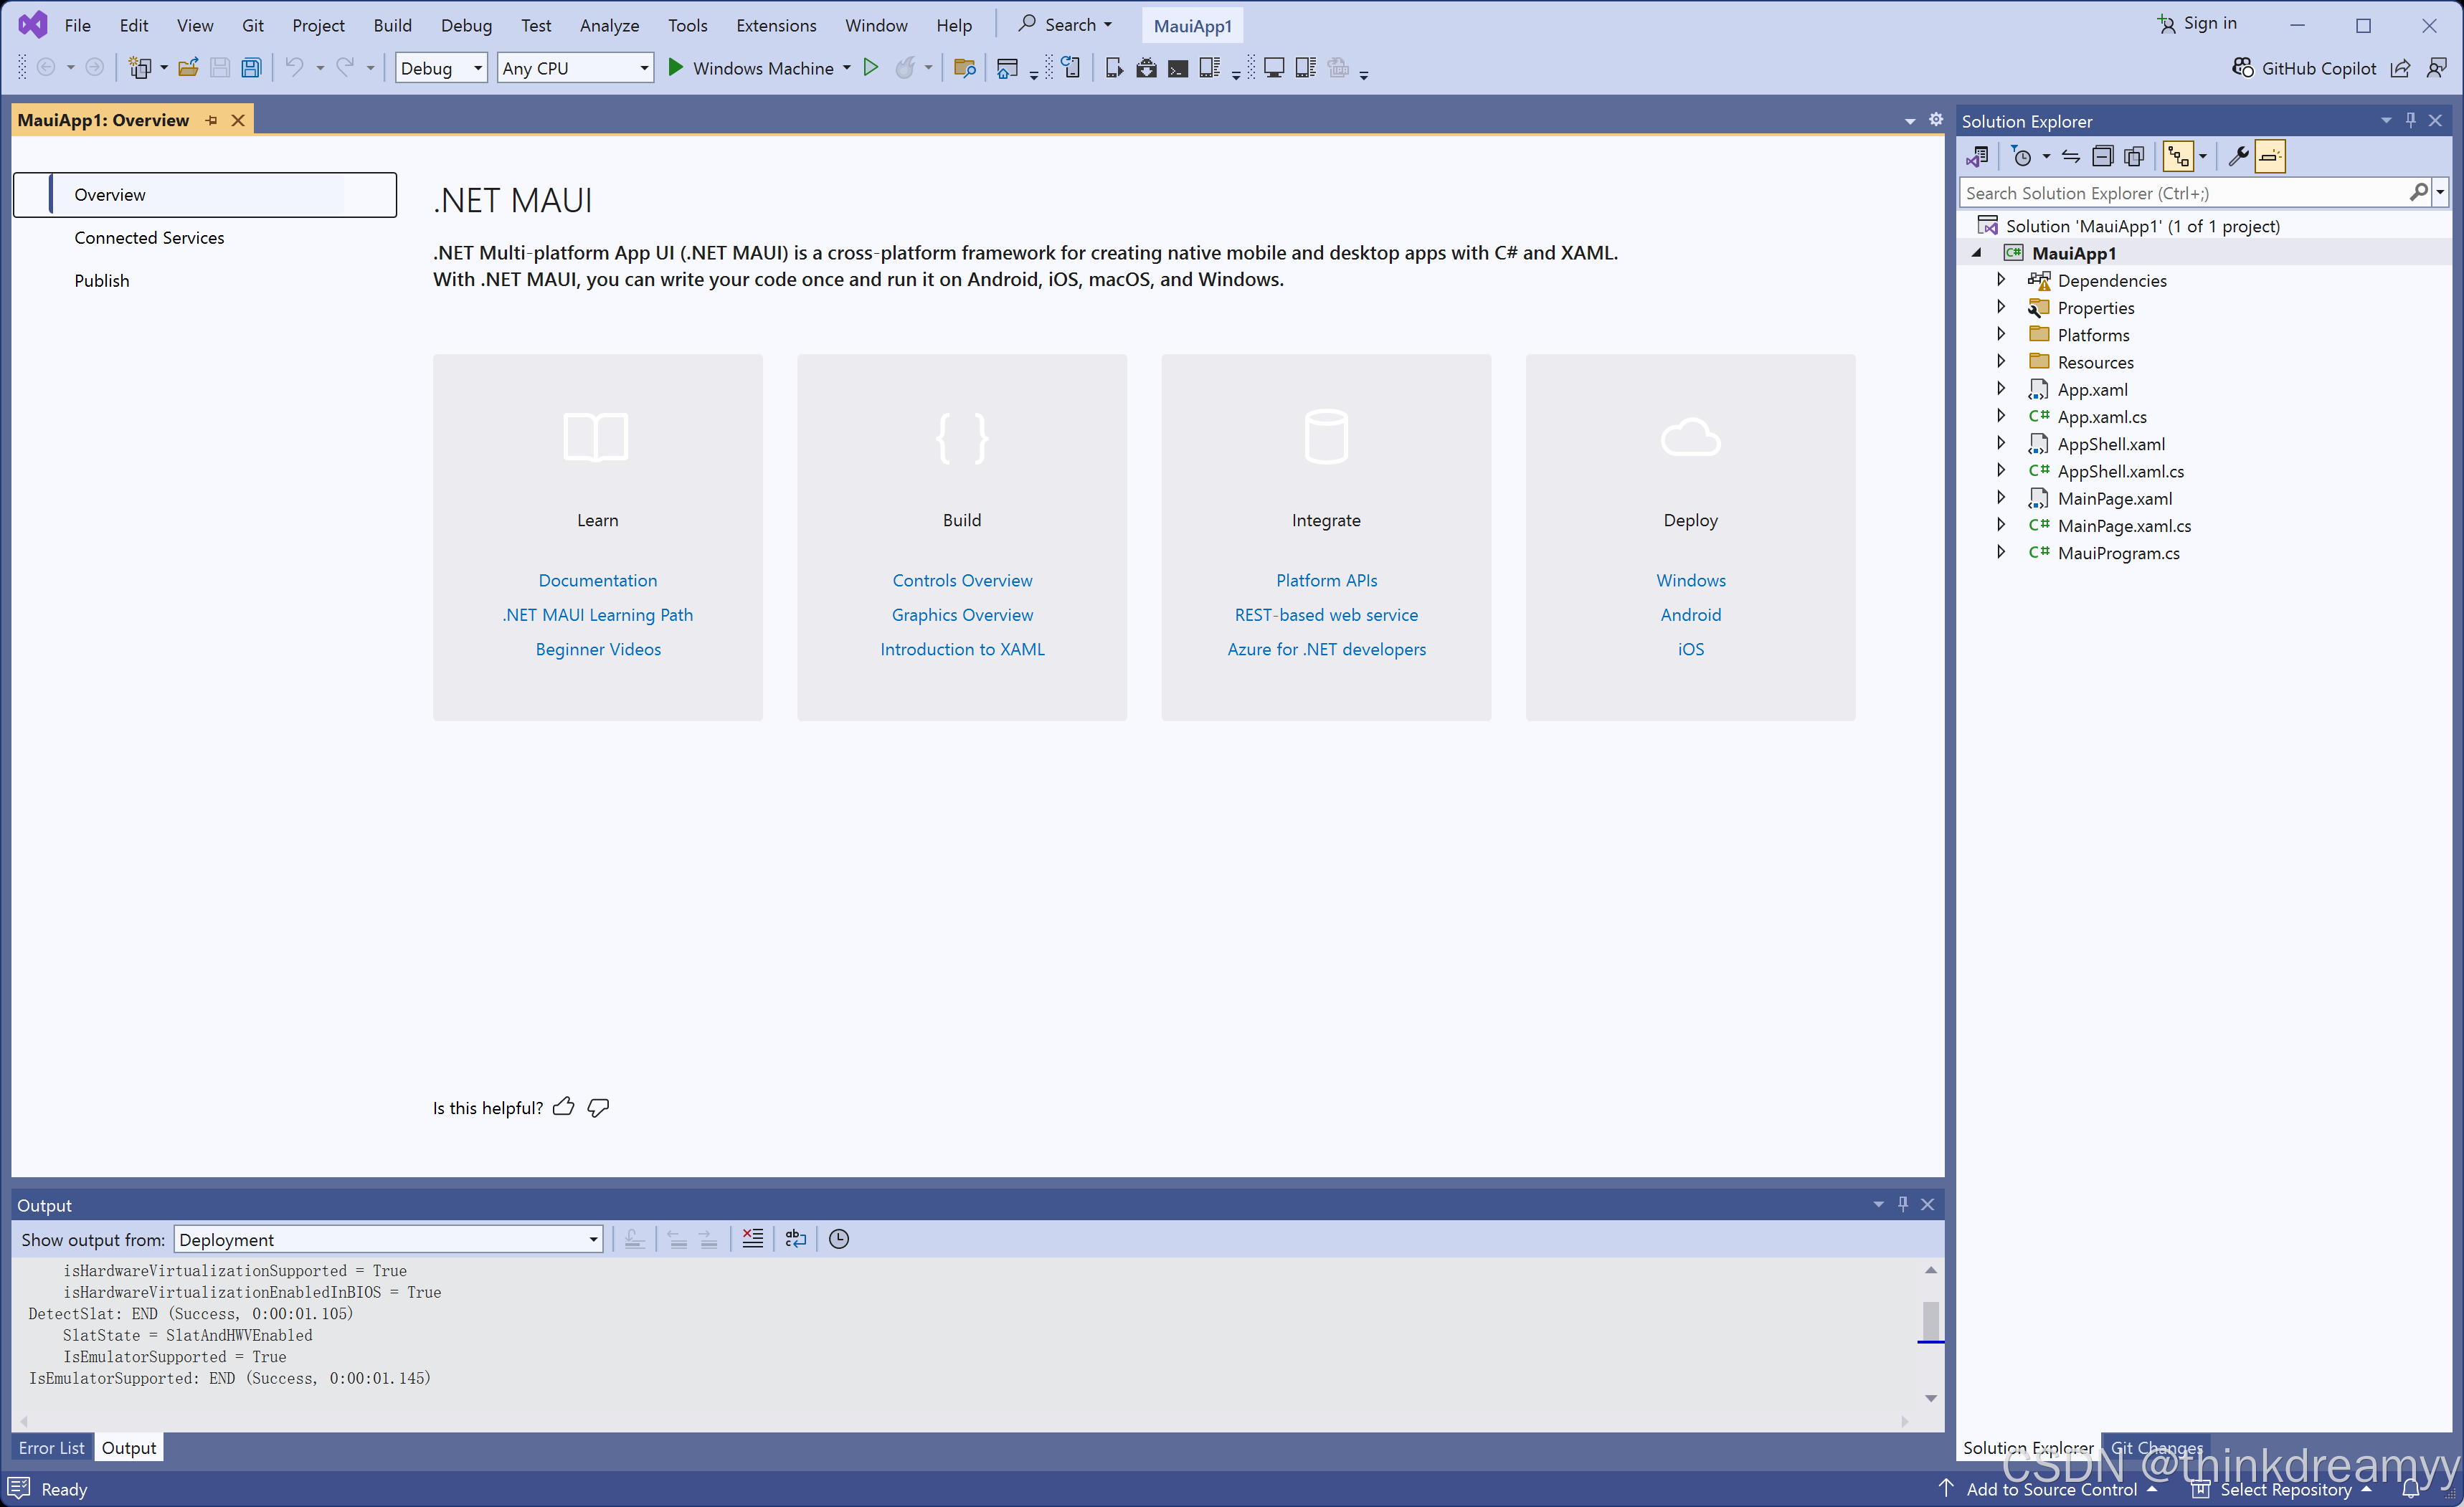Click the Hot Reload flame icon
Viewport: 2464px width, 1507px height.
coord(905,68)
